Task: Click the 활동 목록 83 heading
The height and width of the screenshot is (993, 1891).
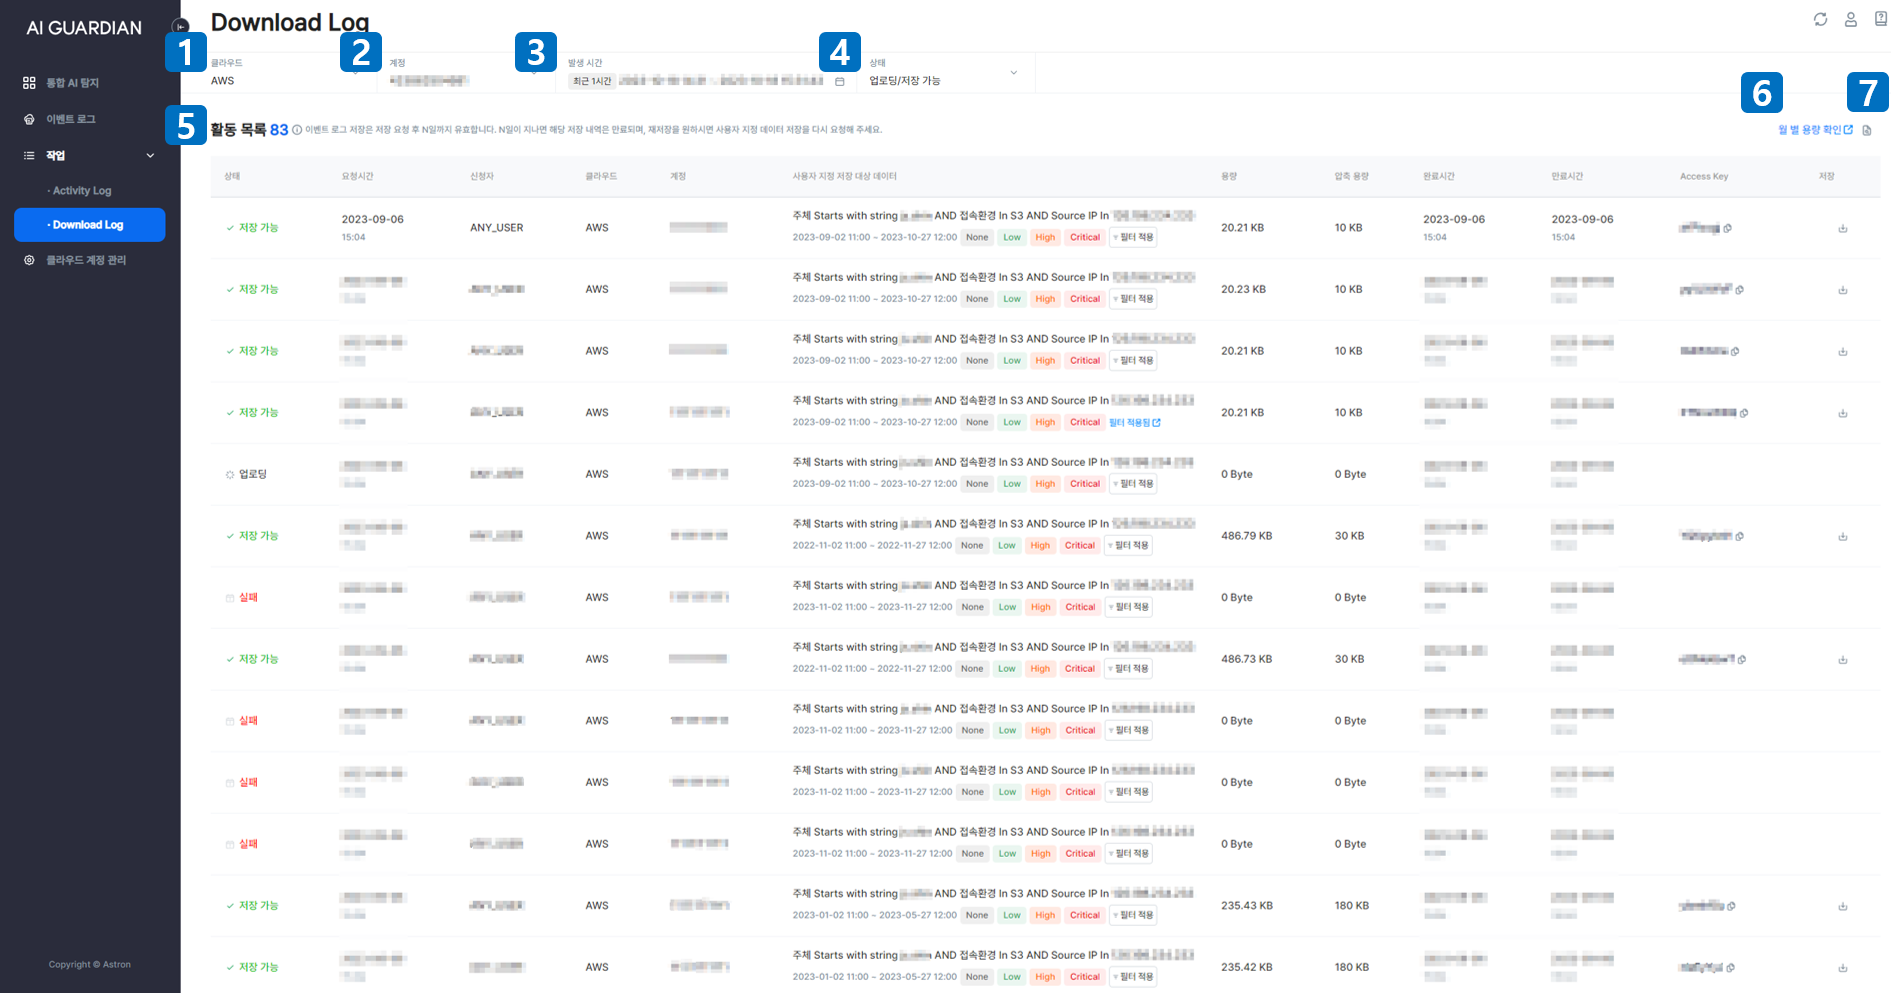Action: coord(249,130)
